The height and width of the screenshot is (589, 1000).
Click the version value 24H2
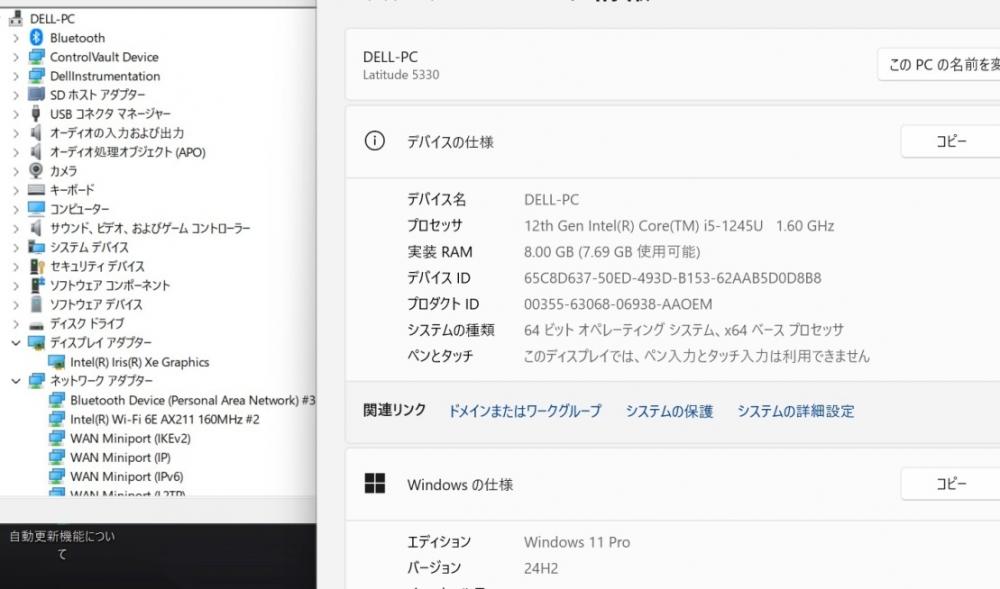[x=541, y=568]
